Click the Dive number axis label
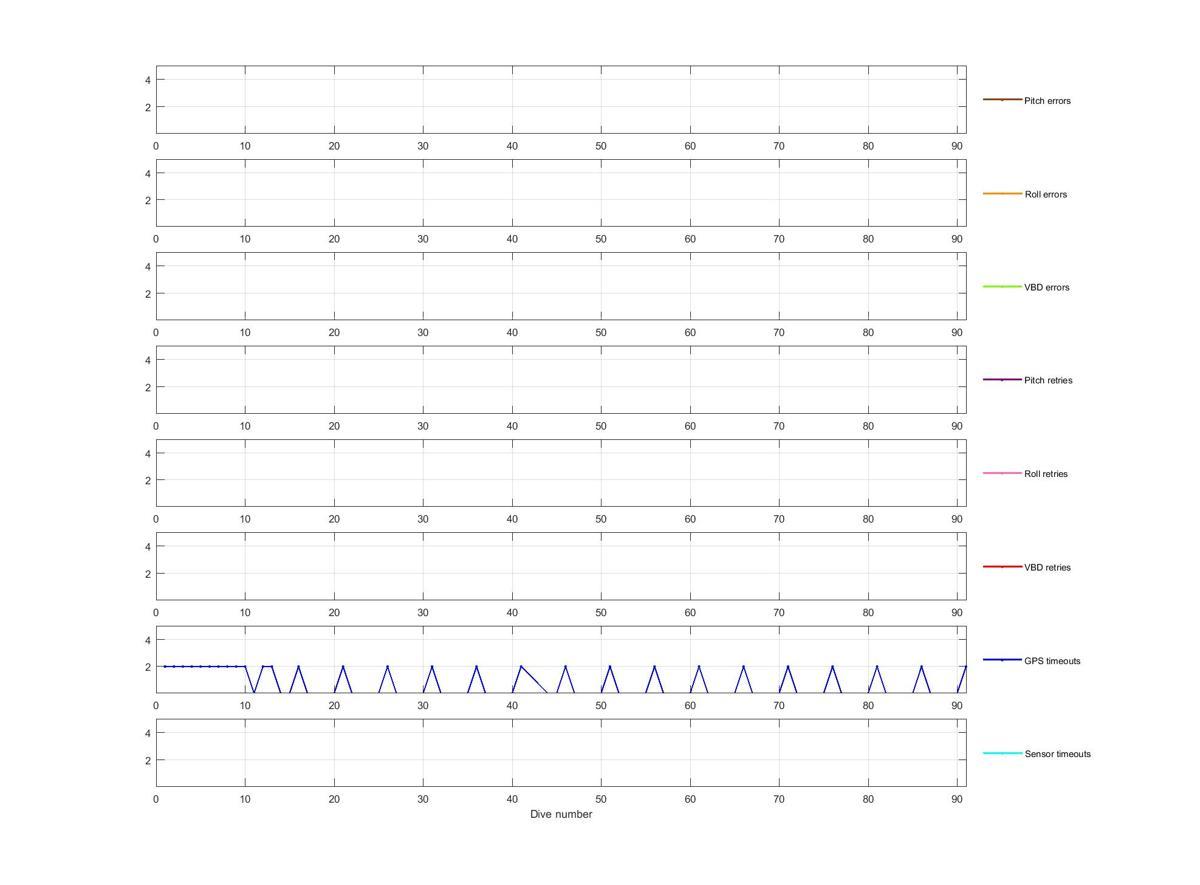 tap(561, 814)
